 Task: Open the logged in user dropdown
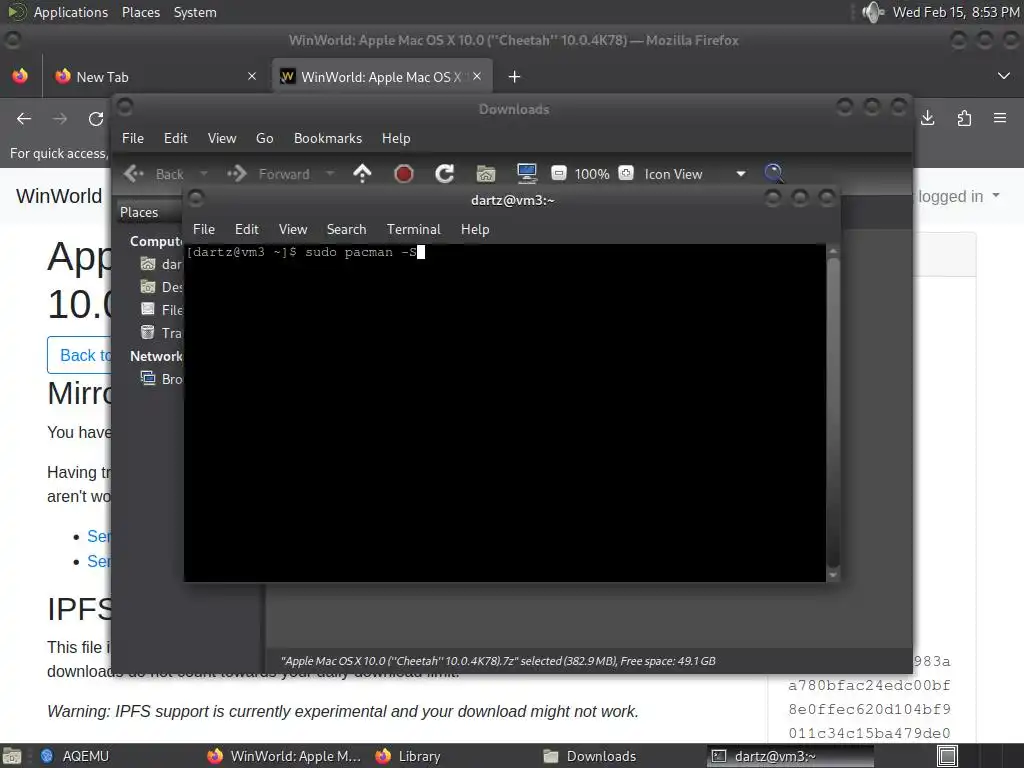coord(959,196)
